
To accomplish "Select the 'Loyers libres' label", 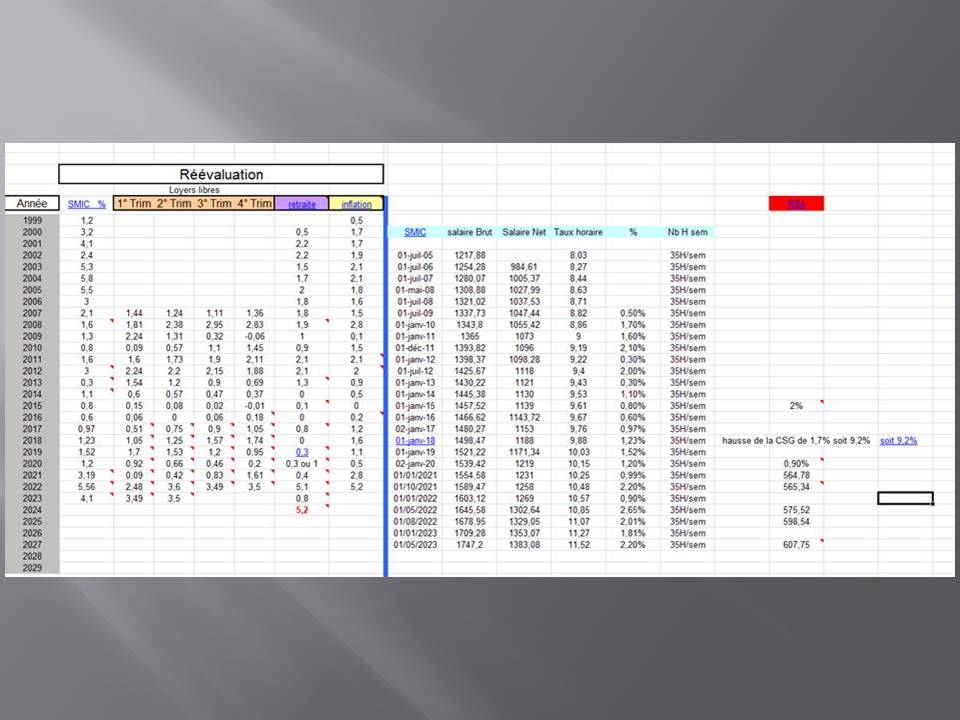I will pos(194,190).
